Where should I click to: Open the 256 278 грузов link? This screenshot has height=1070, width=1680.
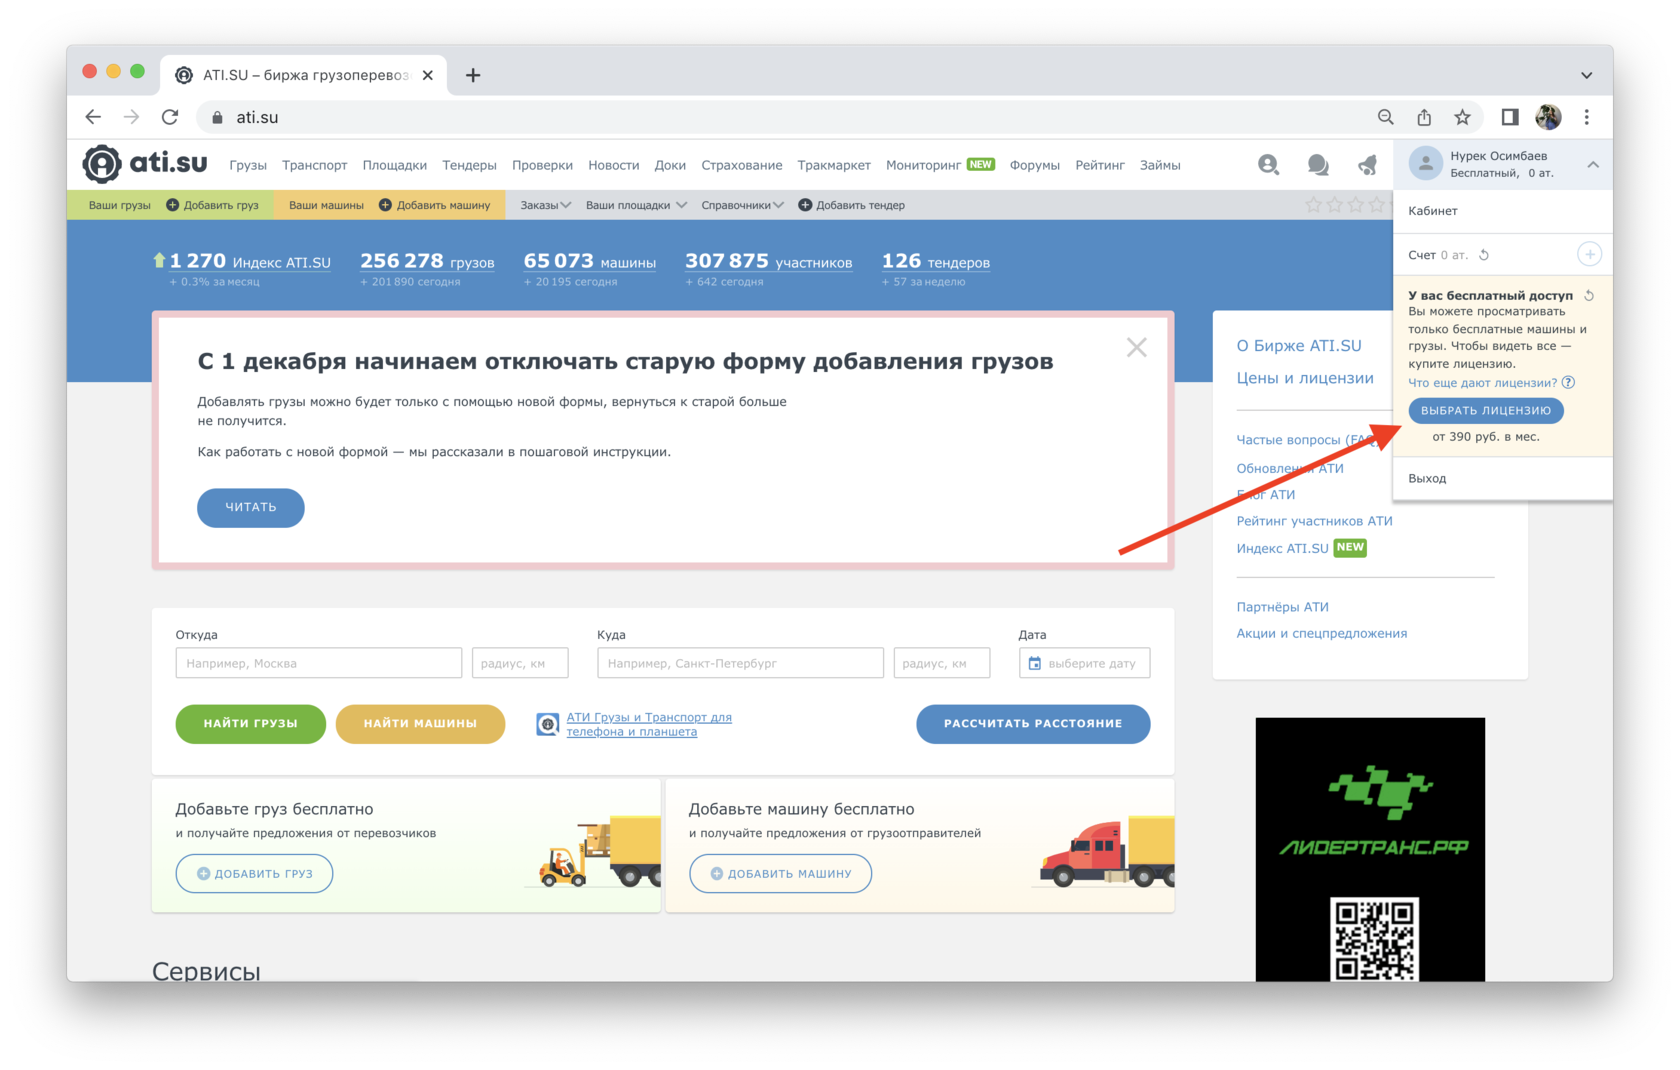click(427, 262)
